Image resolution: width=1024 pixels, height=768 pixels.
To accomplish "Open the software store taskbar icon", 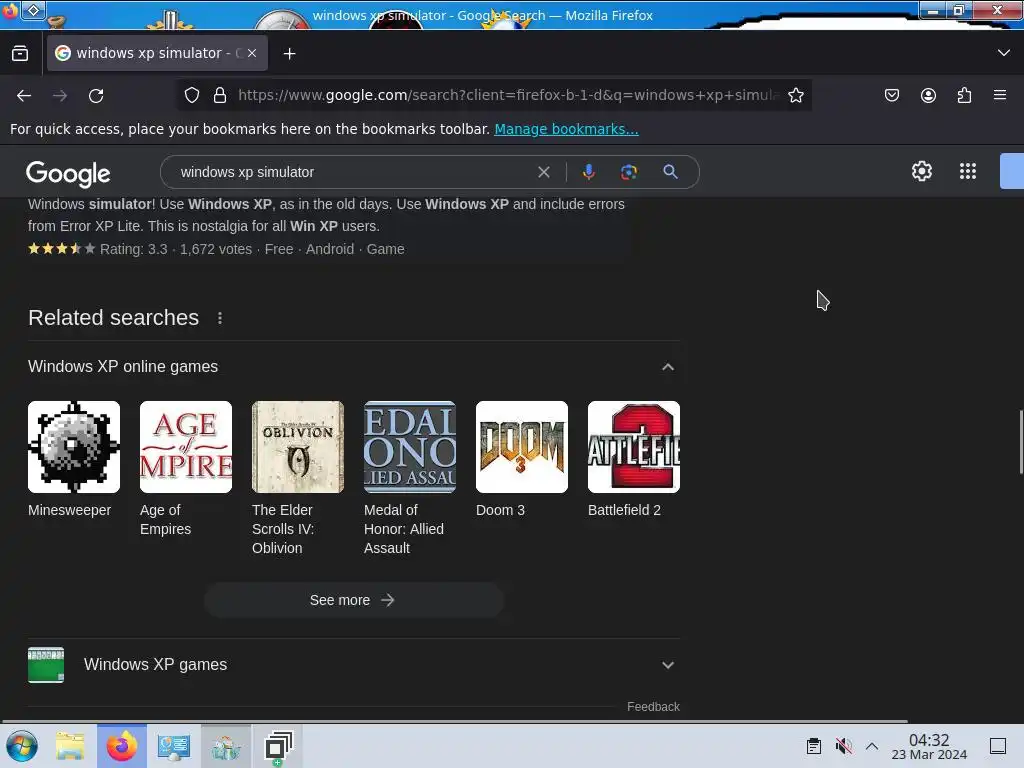I will pyautogui.click(x=226, y=746).
